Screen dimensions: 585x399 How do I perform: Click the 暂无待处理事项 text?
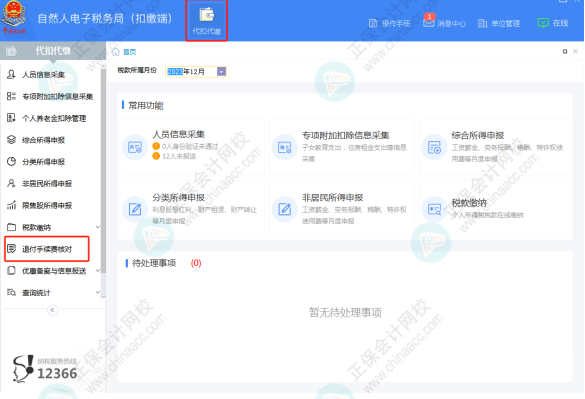[345, 312]
